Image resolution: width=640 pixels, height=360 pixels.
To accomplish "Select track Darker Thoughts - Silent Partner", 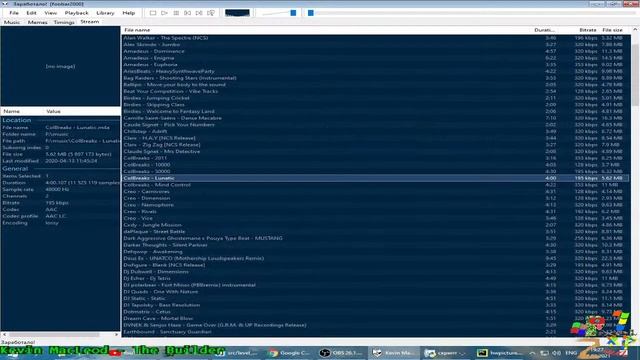I will (376, 245).
